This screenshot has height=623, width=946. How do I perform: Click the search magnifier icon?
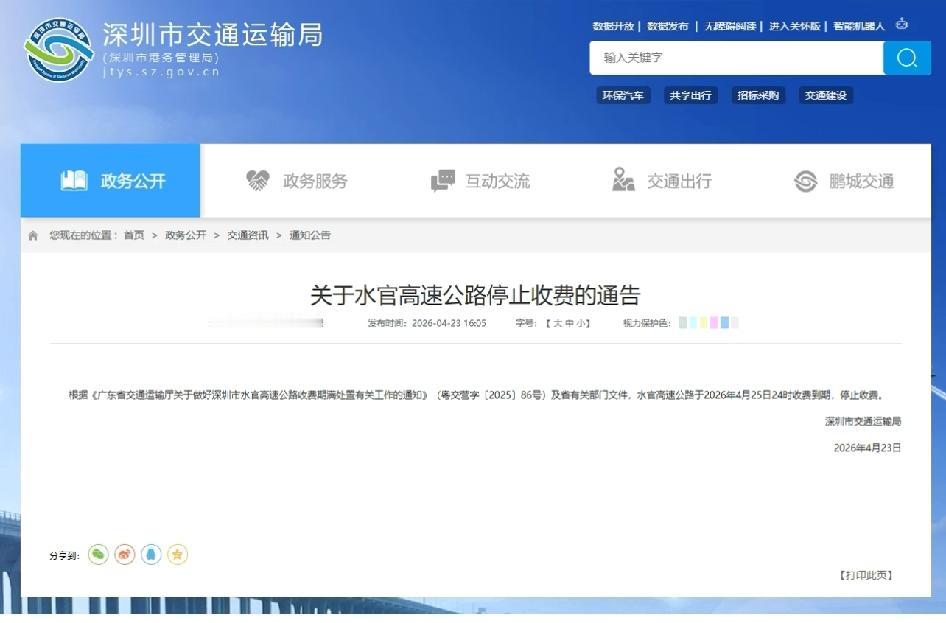point(906,58)
